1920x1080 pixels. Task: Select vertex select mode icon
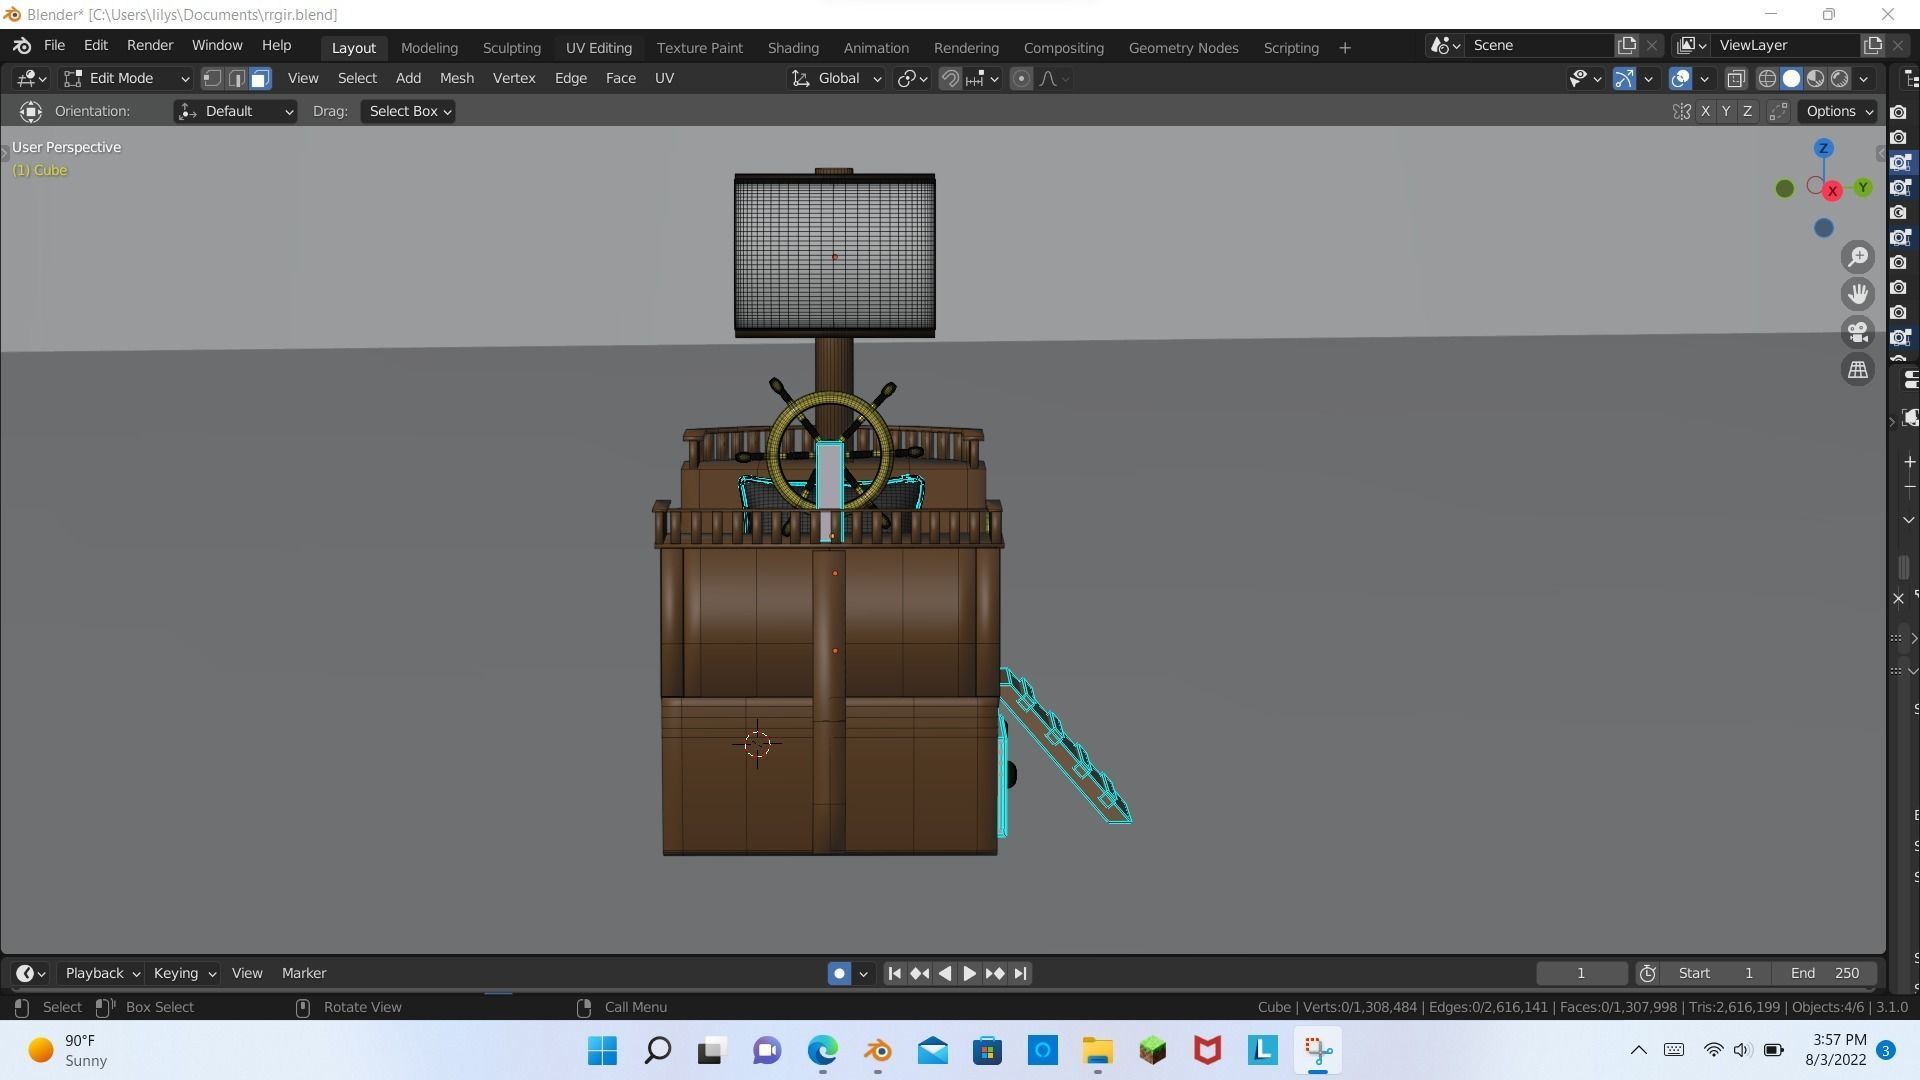click(x=212, y=79)
